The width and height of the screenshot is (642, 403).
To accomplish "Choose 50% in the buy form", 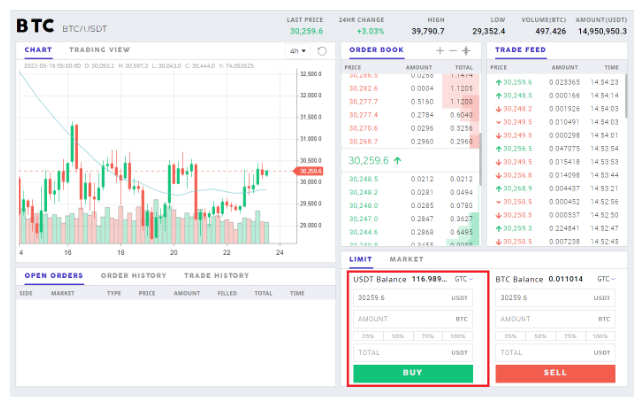I will tap(398, 336).
